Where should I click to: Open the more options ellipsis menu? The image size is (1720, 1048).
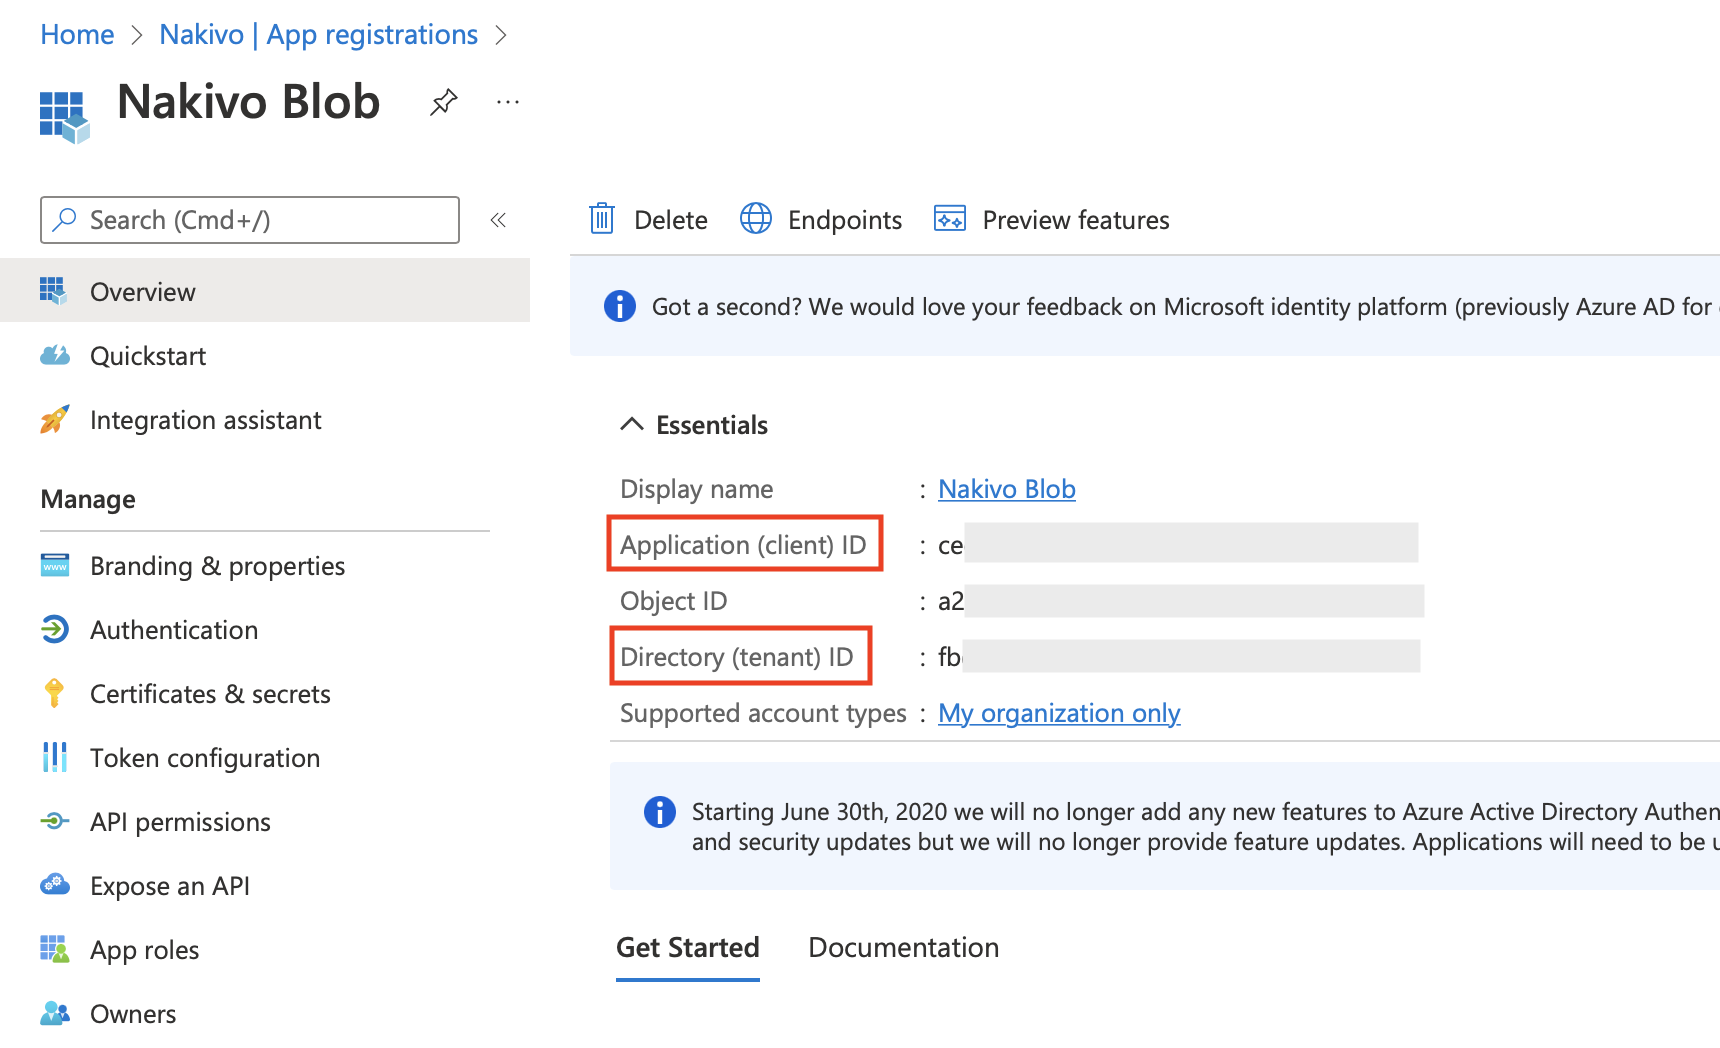(x=508, y=102)
